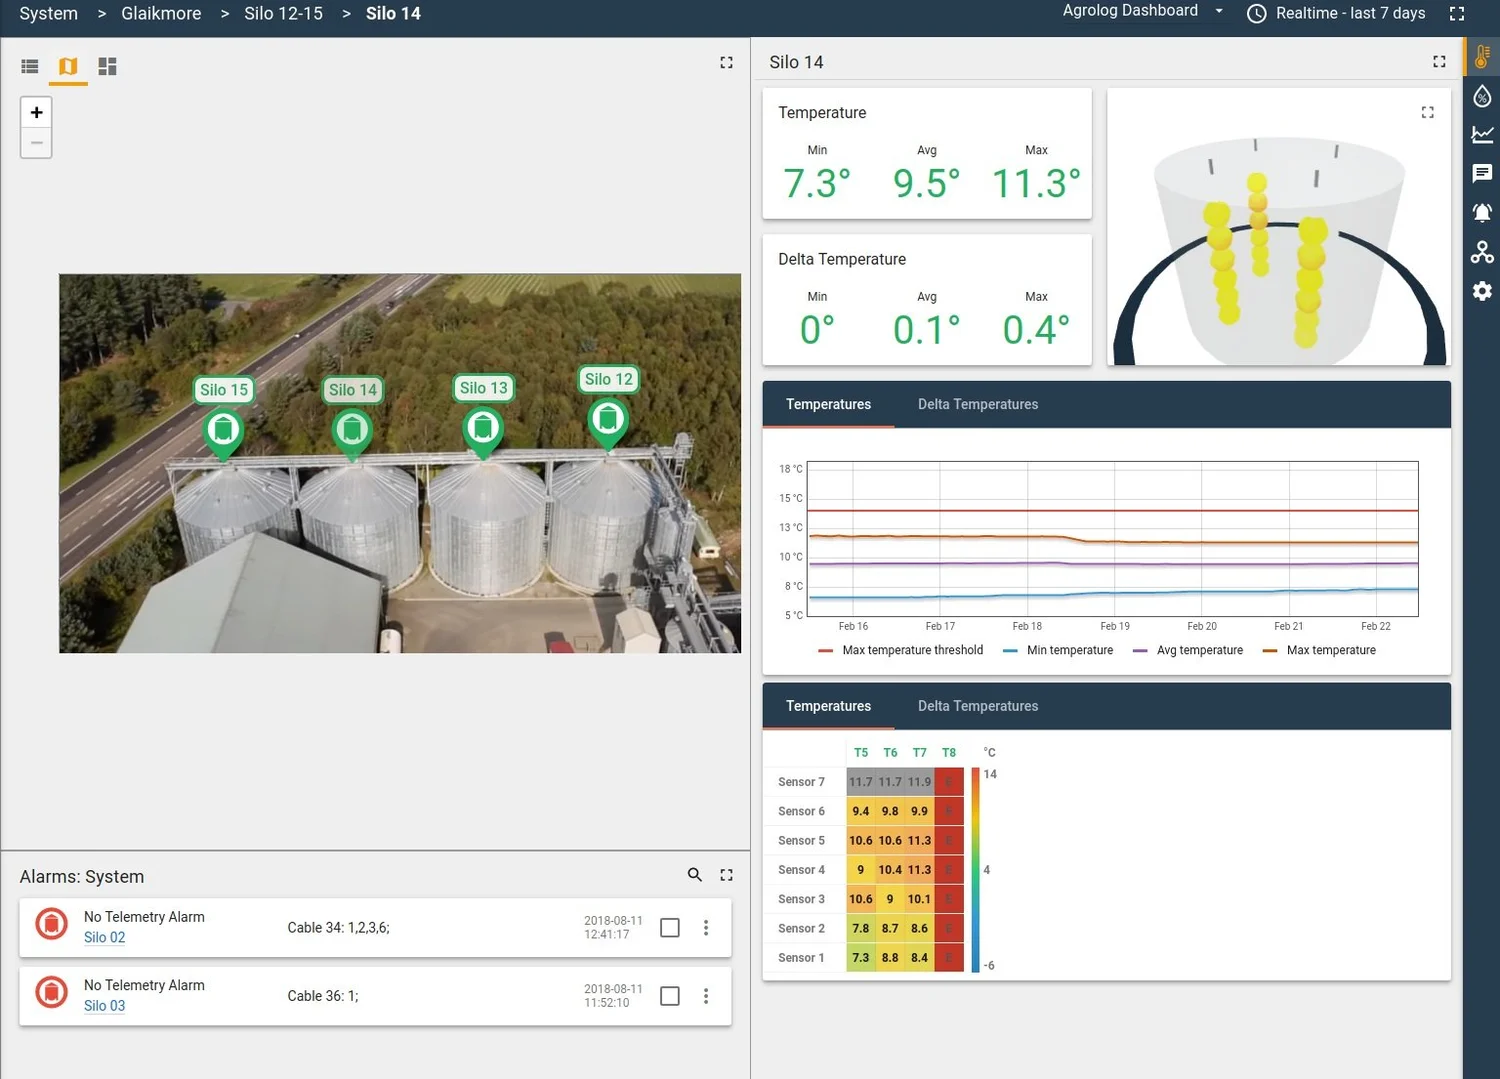The image size is (1500, 1079).
Task: Switch to list view in the map panel
Action: 29,66
